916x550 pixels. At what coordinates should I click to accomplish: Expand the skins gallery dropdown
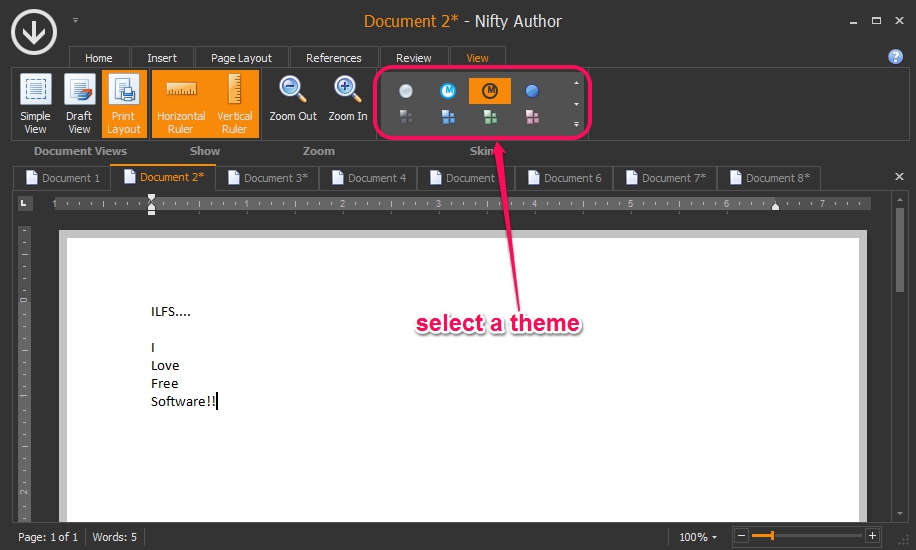tap(576, 124)
